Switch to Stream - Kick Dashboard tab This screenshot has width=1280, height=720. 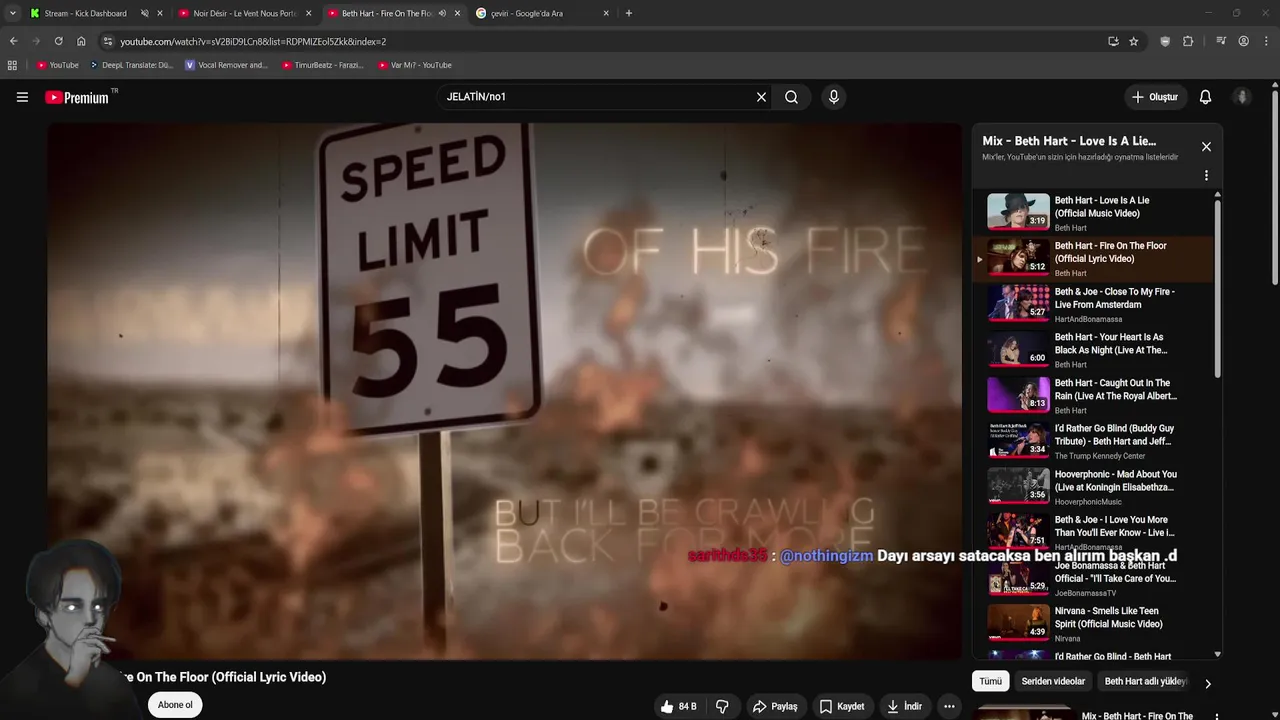tap(86, 13)
